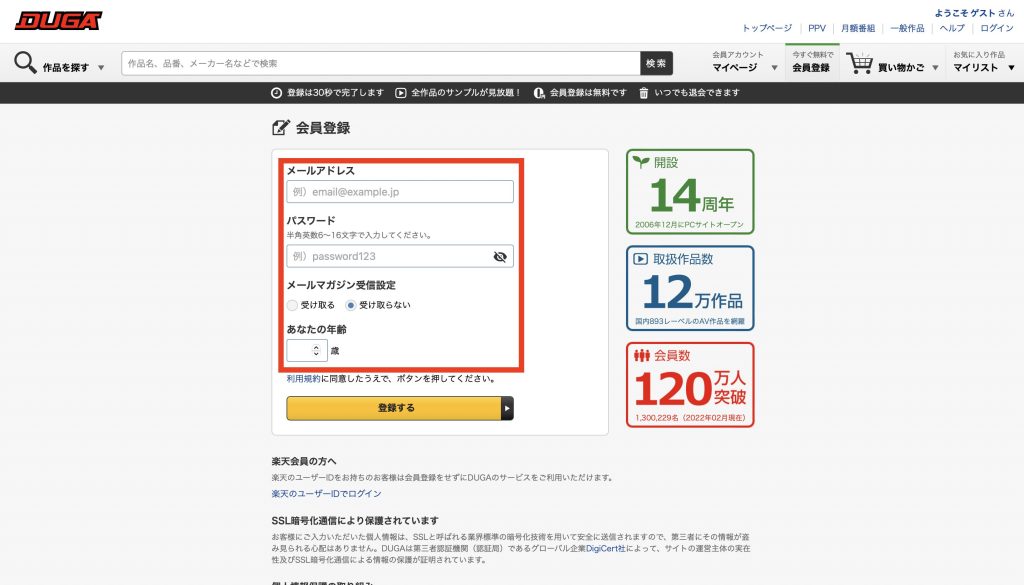This screenshot has height=585, width=1024.
Task: Click the clock icon in dark banner
Action: click(276, 93)
